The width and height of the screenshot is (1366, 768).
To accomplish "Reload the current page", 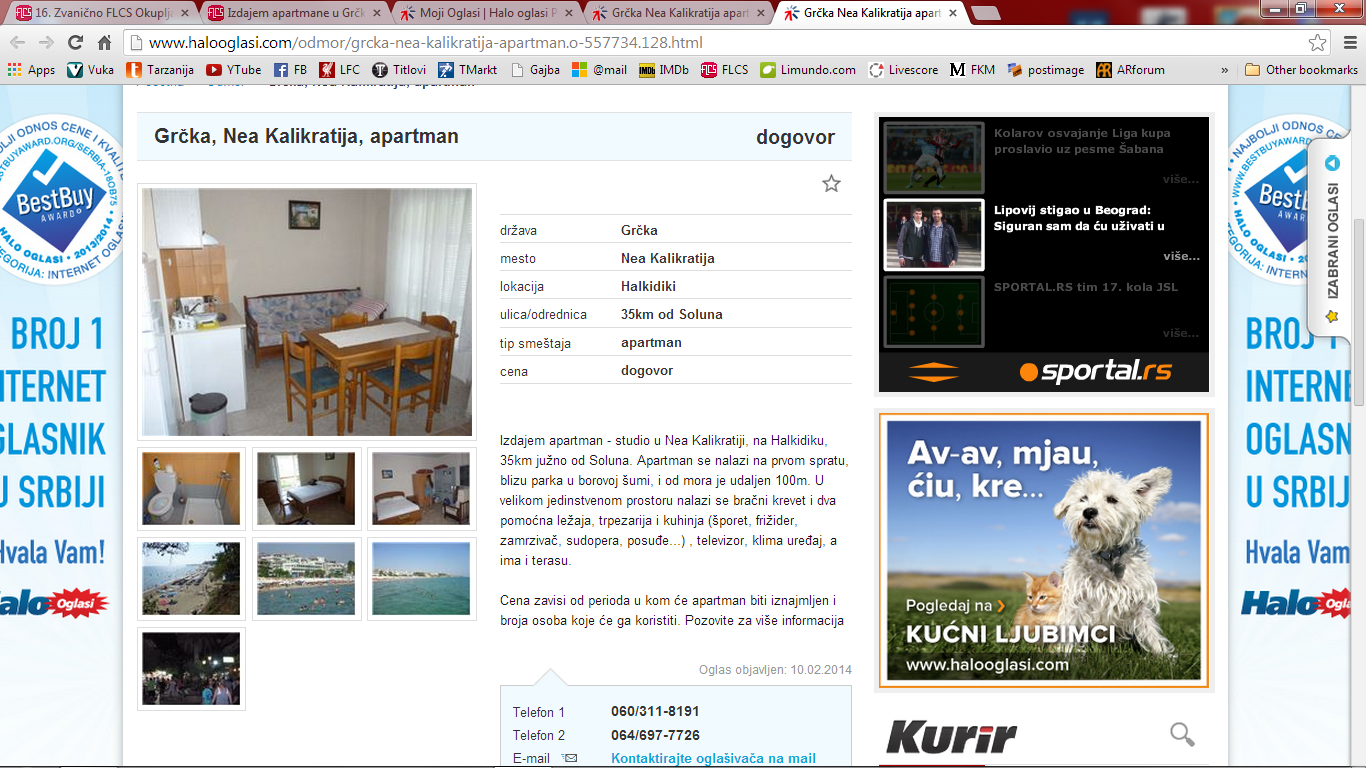I will point(75,43).
